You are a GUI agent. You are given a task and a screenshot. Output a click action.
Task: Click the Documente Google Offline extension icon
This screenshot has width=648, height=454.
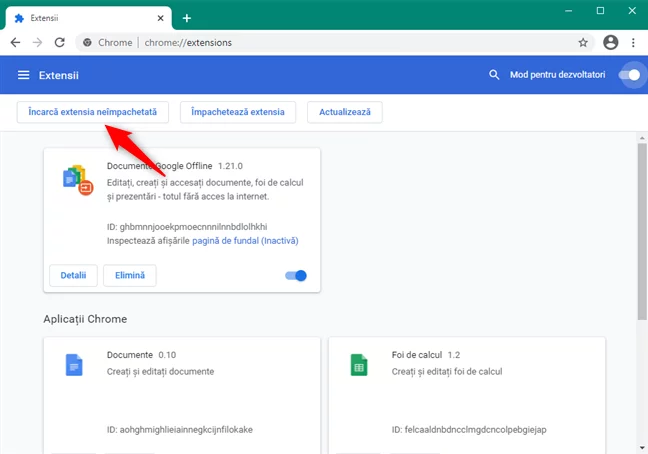[x=78, y=180]
